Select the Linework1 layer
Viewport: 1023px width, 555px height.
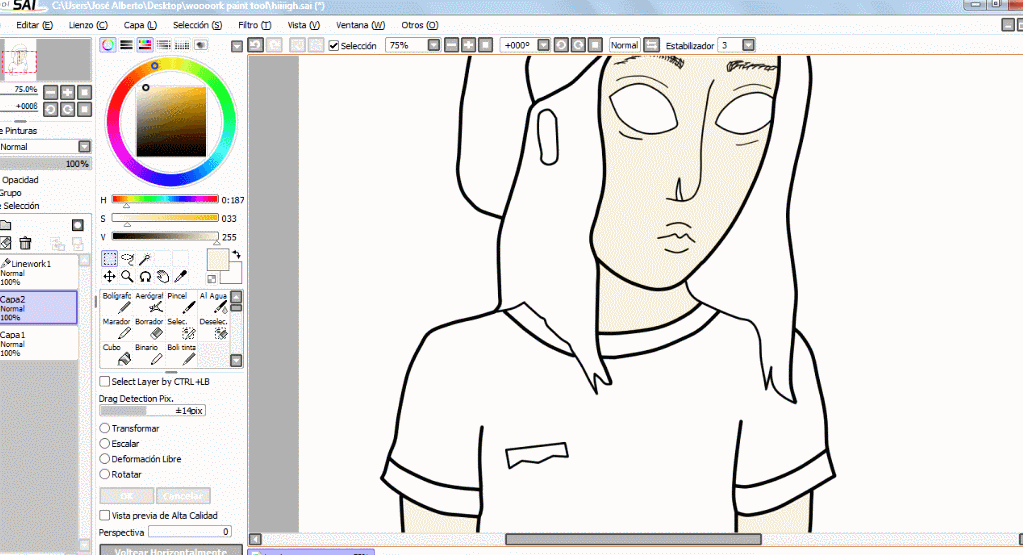(x=39, y=272)
